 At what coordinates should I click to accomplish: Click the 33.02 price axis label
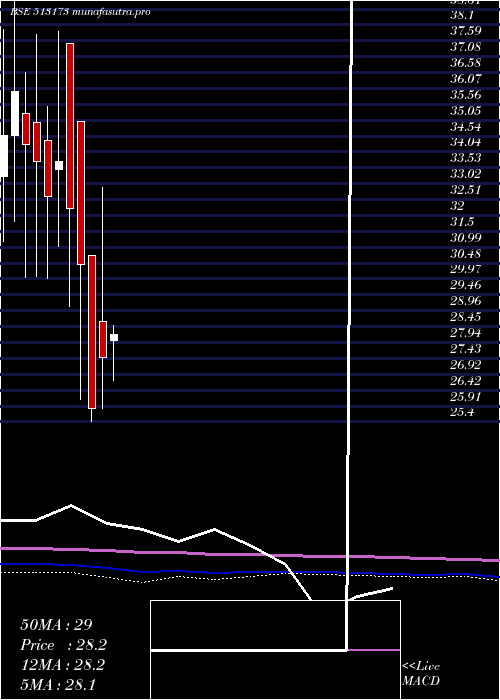466,174
